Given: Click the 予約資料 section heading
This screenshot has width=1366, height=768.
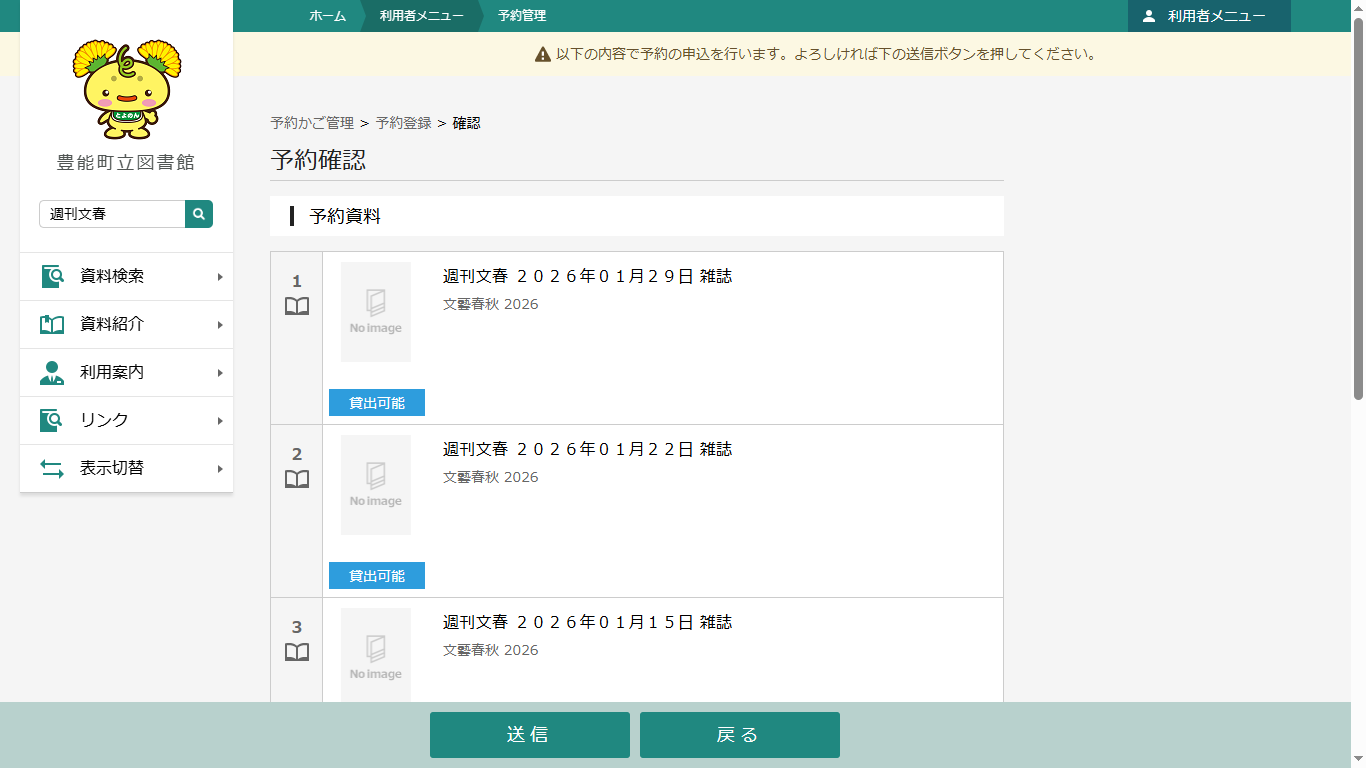Looking at the screenshot, I should pos(345,216).
